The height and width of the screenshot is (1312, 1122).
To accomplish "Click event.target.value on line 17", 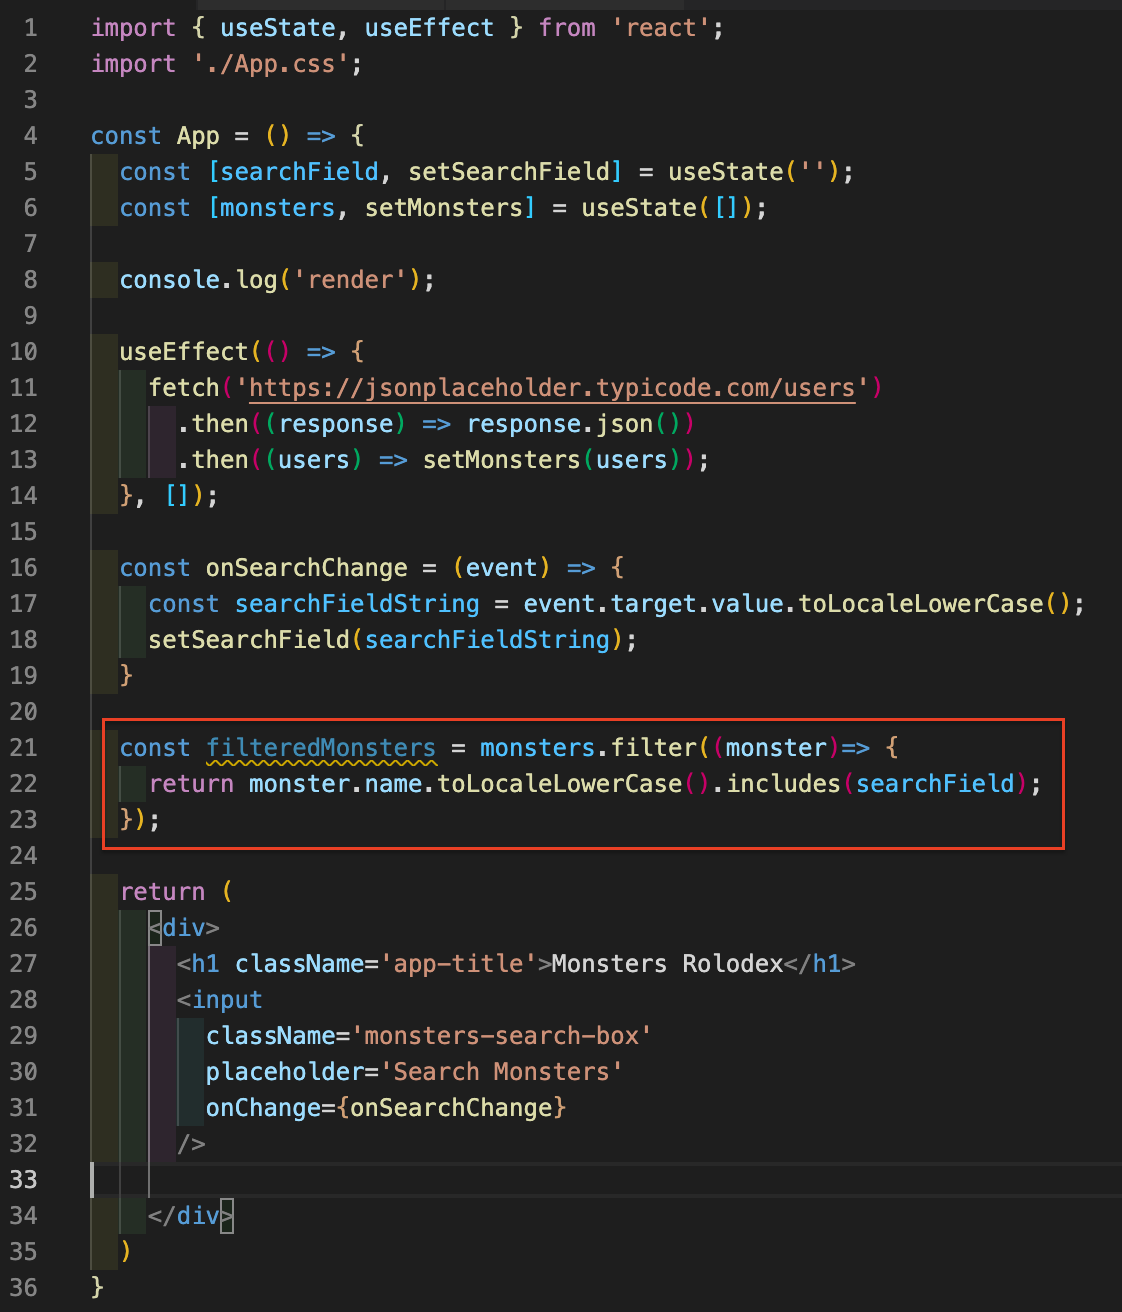I will (x=653, y=604).
